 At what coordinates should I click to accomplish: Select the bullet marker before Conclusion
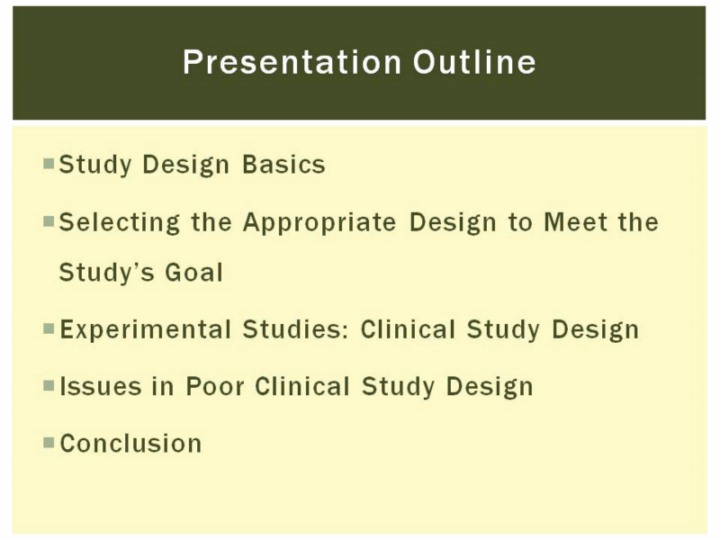pos(49,441)
